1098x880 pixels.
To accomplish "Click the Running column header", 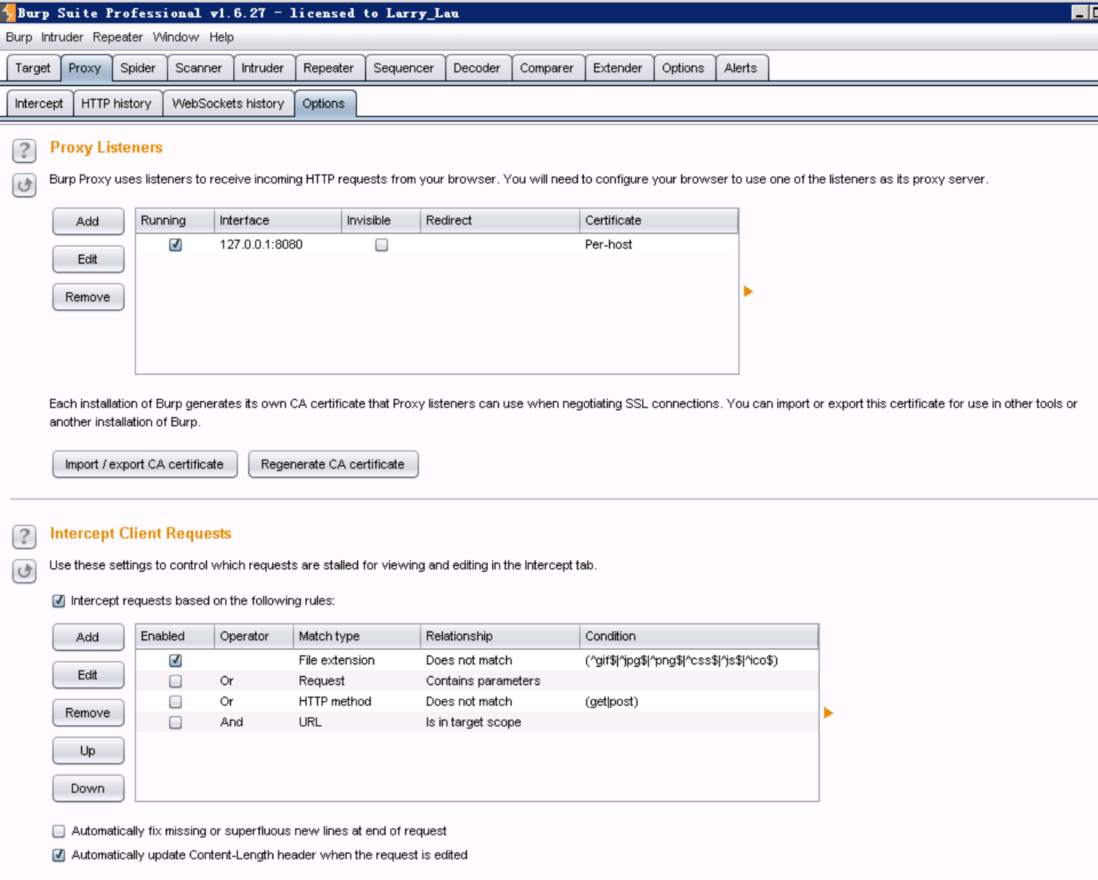I will 174,221.
